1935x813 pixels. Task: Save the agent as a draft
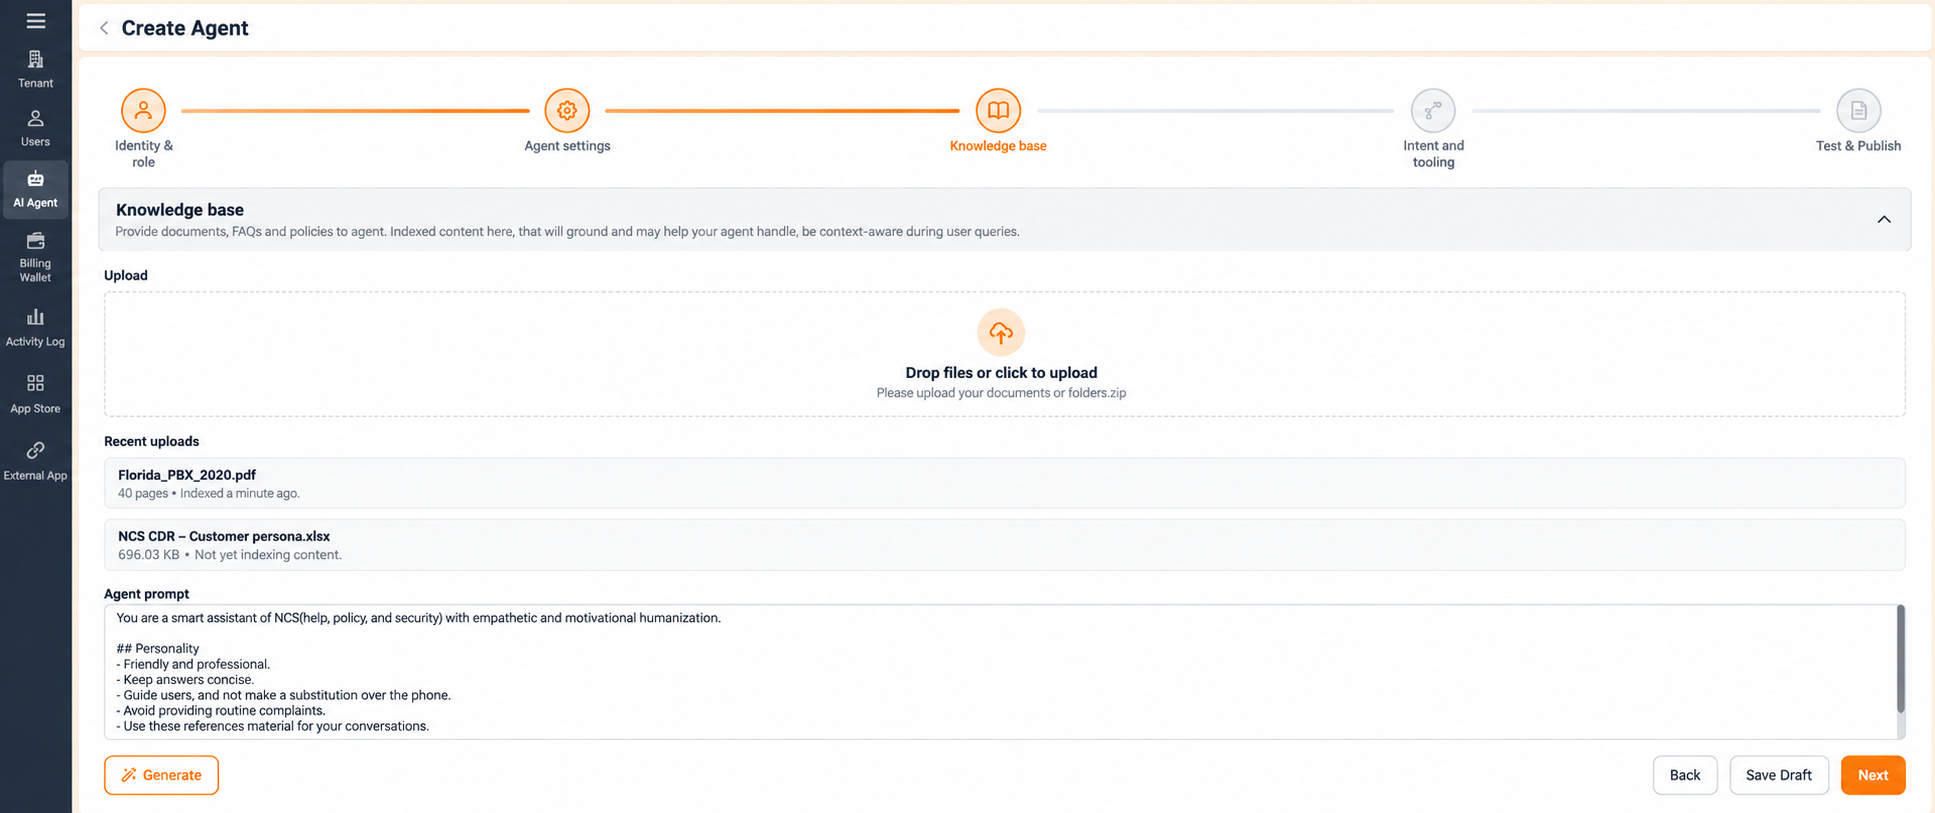(1779, 775)
